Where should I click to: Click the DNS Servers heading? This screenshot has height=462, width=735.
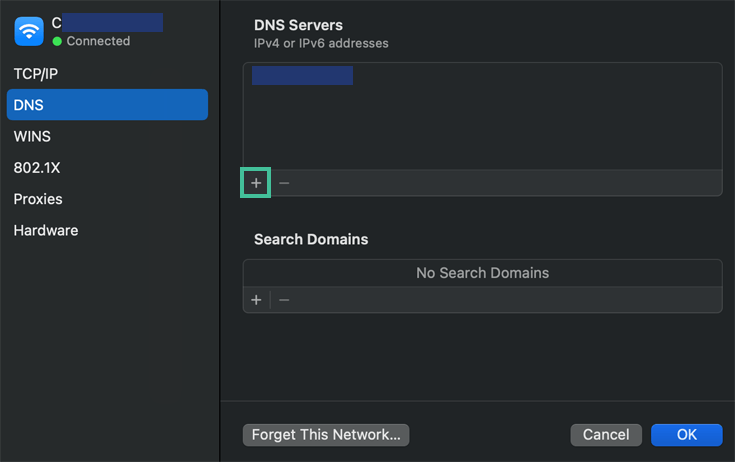(x=298, y=25)
